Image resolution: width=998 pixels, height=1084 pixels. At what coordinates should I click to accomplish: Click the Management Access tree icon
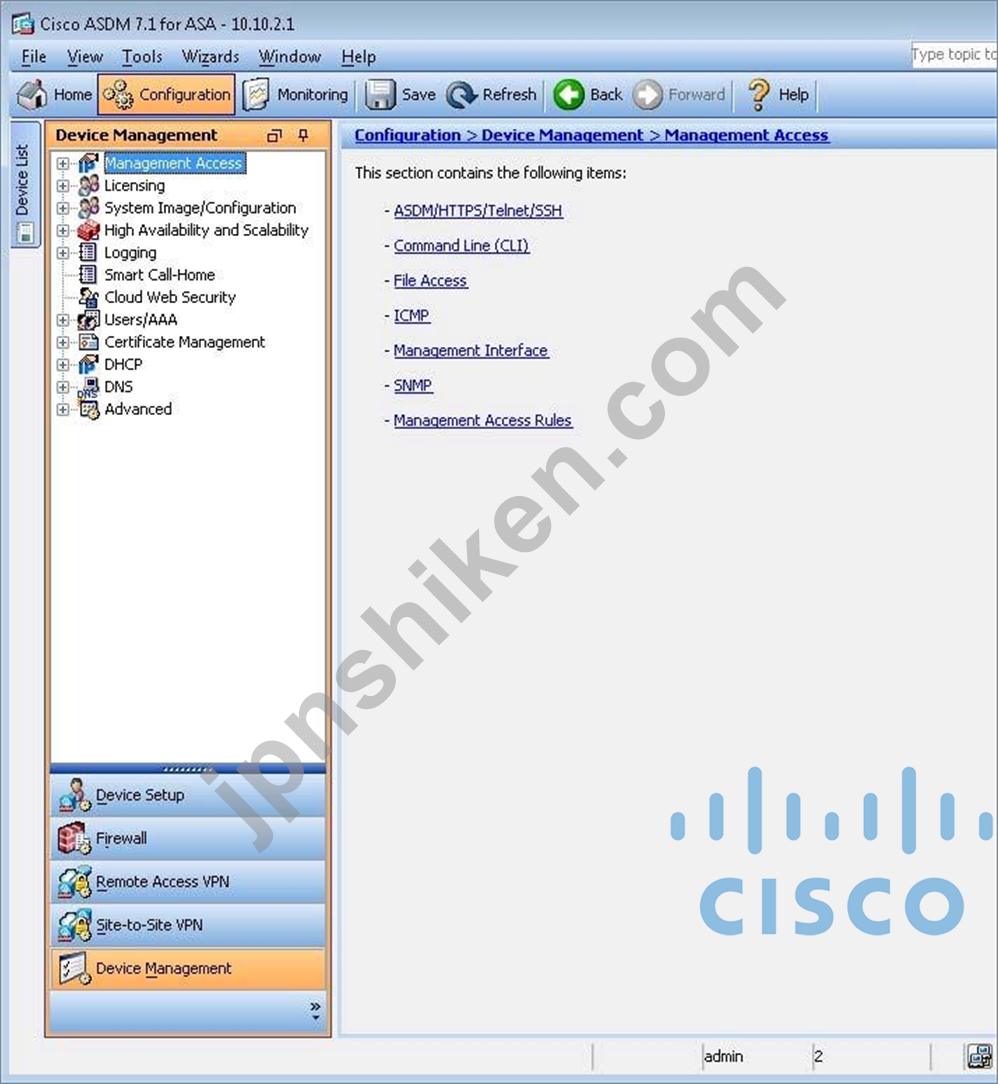[88, 163]
